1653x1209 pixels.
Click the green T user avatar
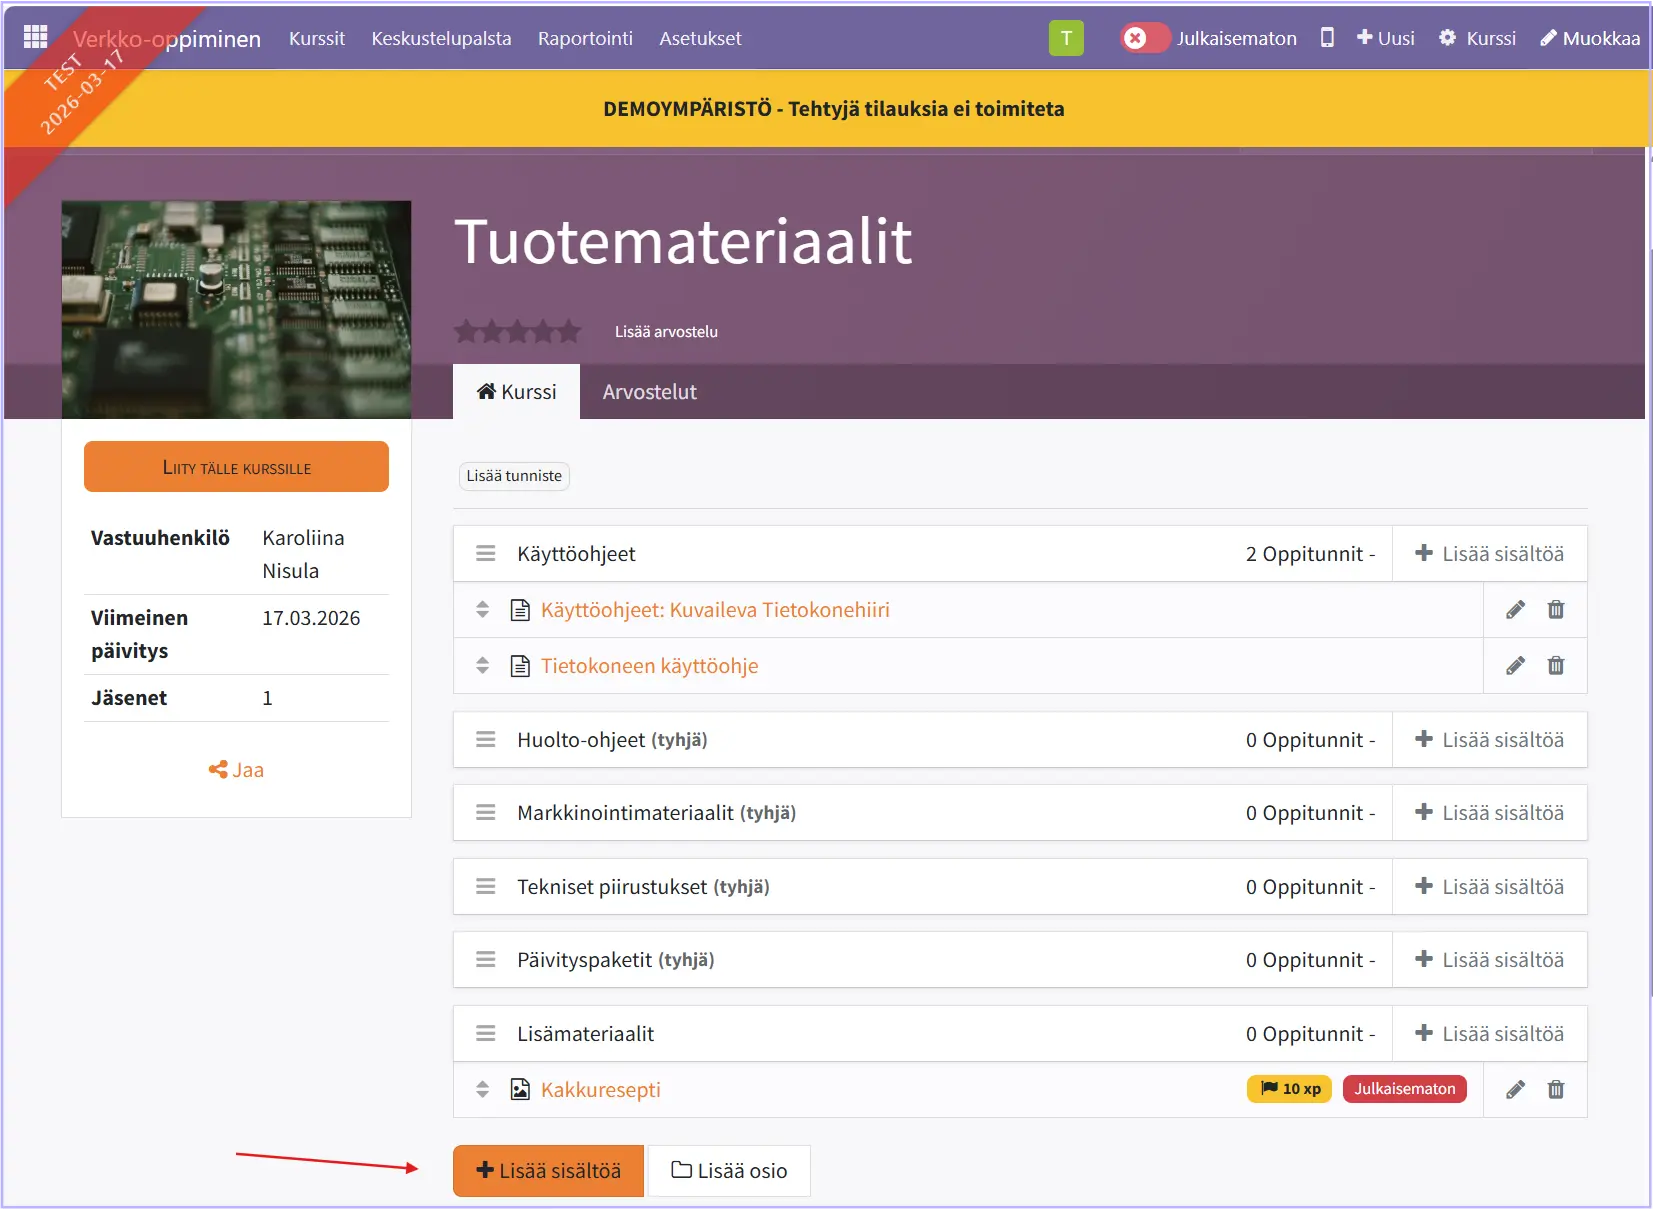point(1066,38)
